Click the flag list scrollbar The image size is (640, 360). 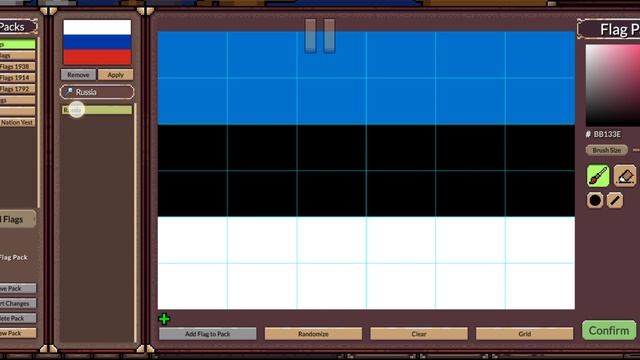coord(135,222)
